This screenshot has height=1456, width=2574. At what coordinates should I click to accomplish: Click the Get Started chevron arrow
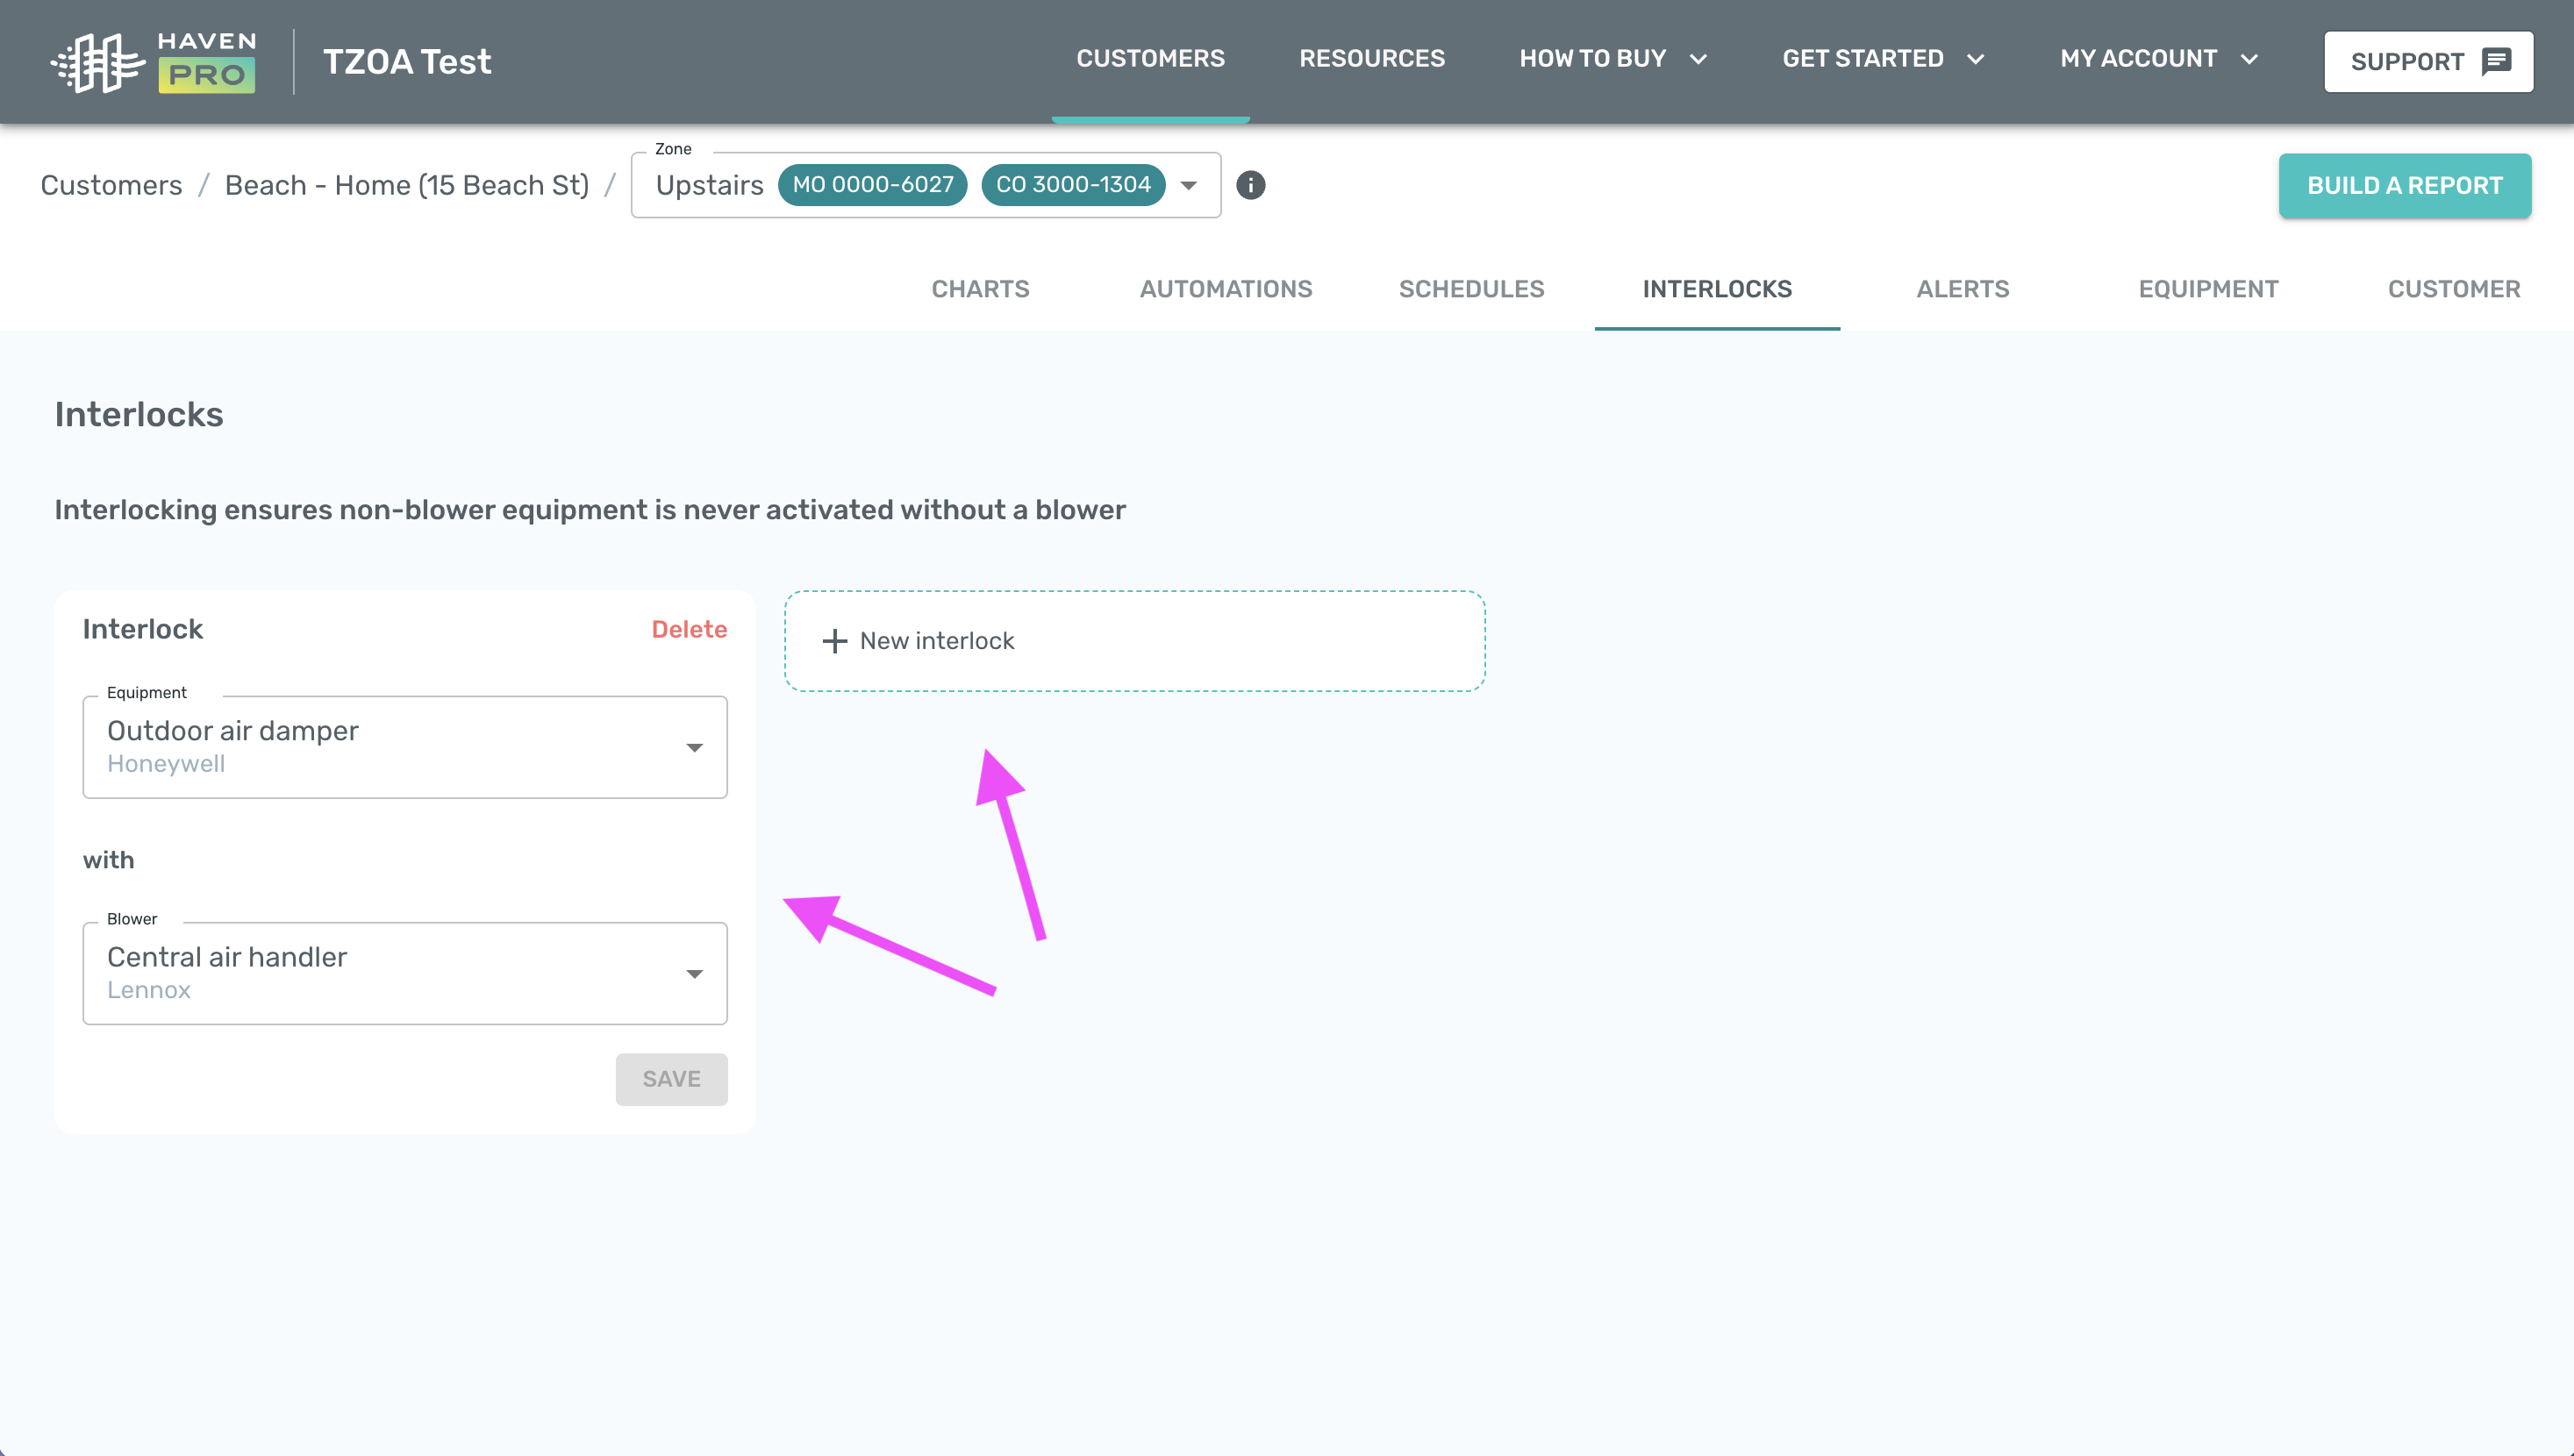point(1975,59)
